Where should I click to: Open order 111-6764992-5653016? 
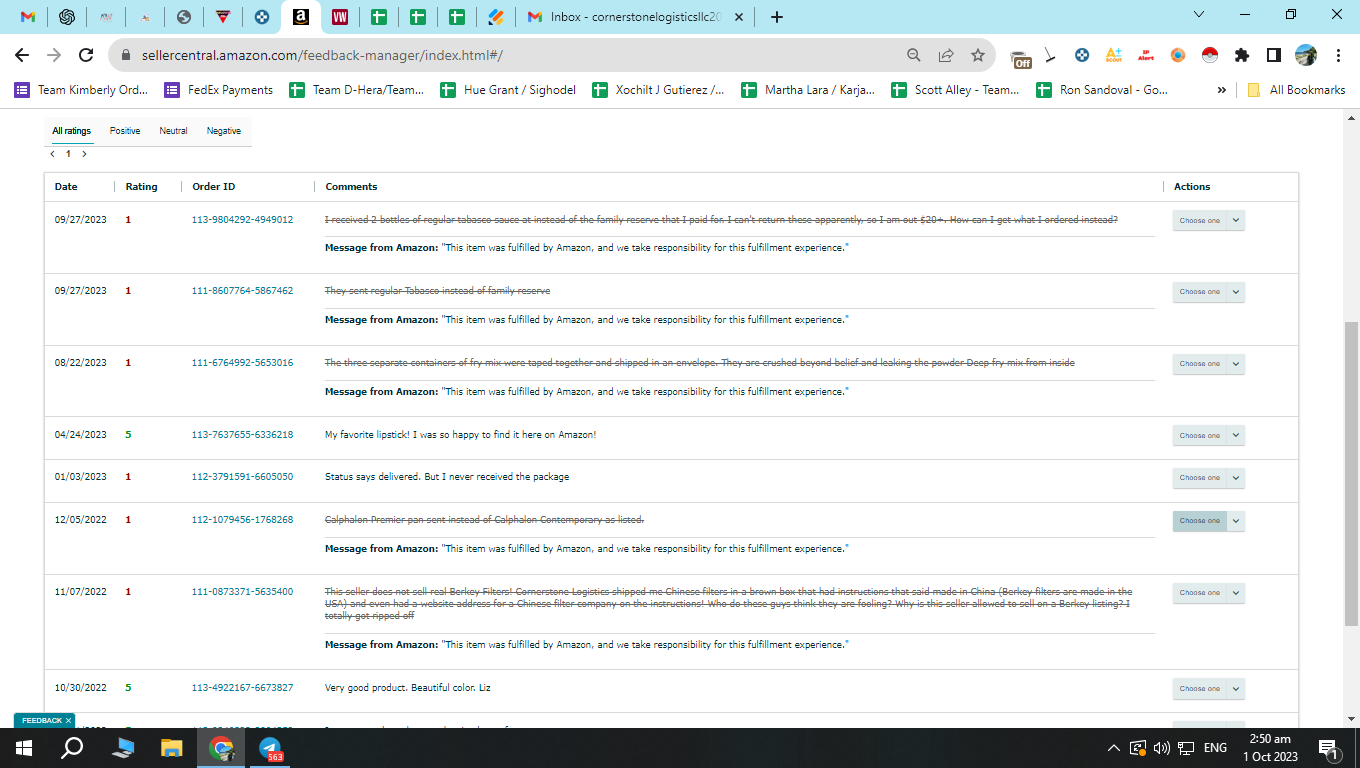point(243,363)
